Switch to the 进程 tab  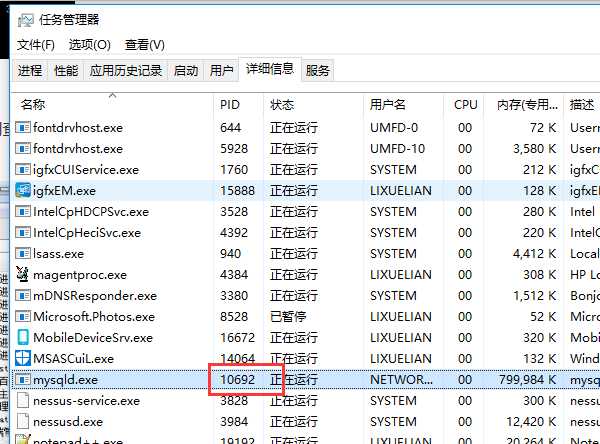(x=30, y=70)
